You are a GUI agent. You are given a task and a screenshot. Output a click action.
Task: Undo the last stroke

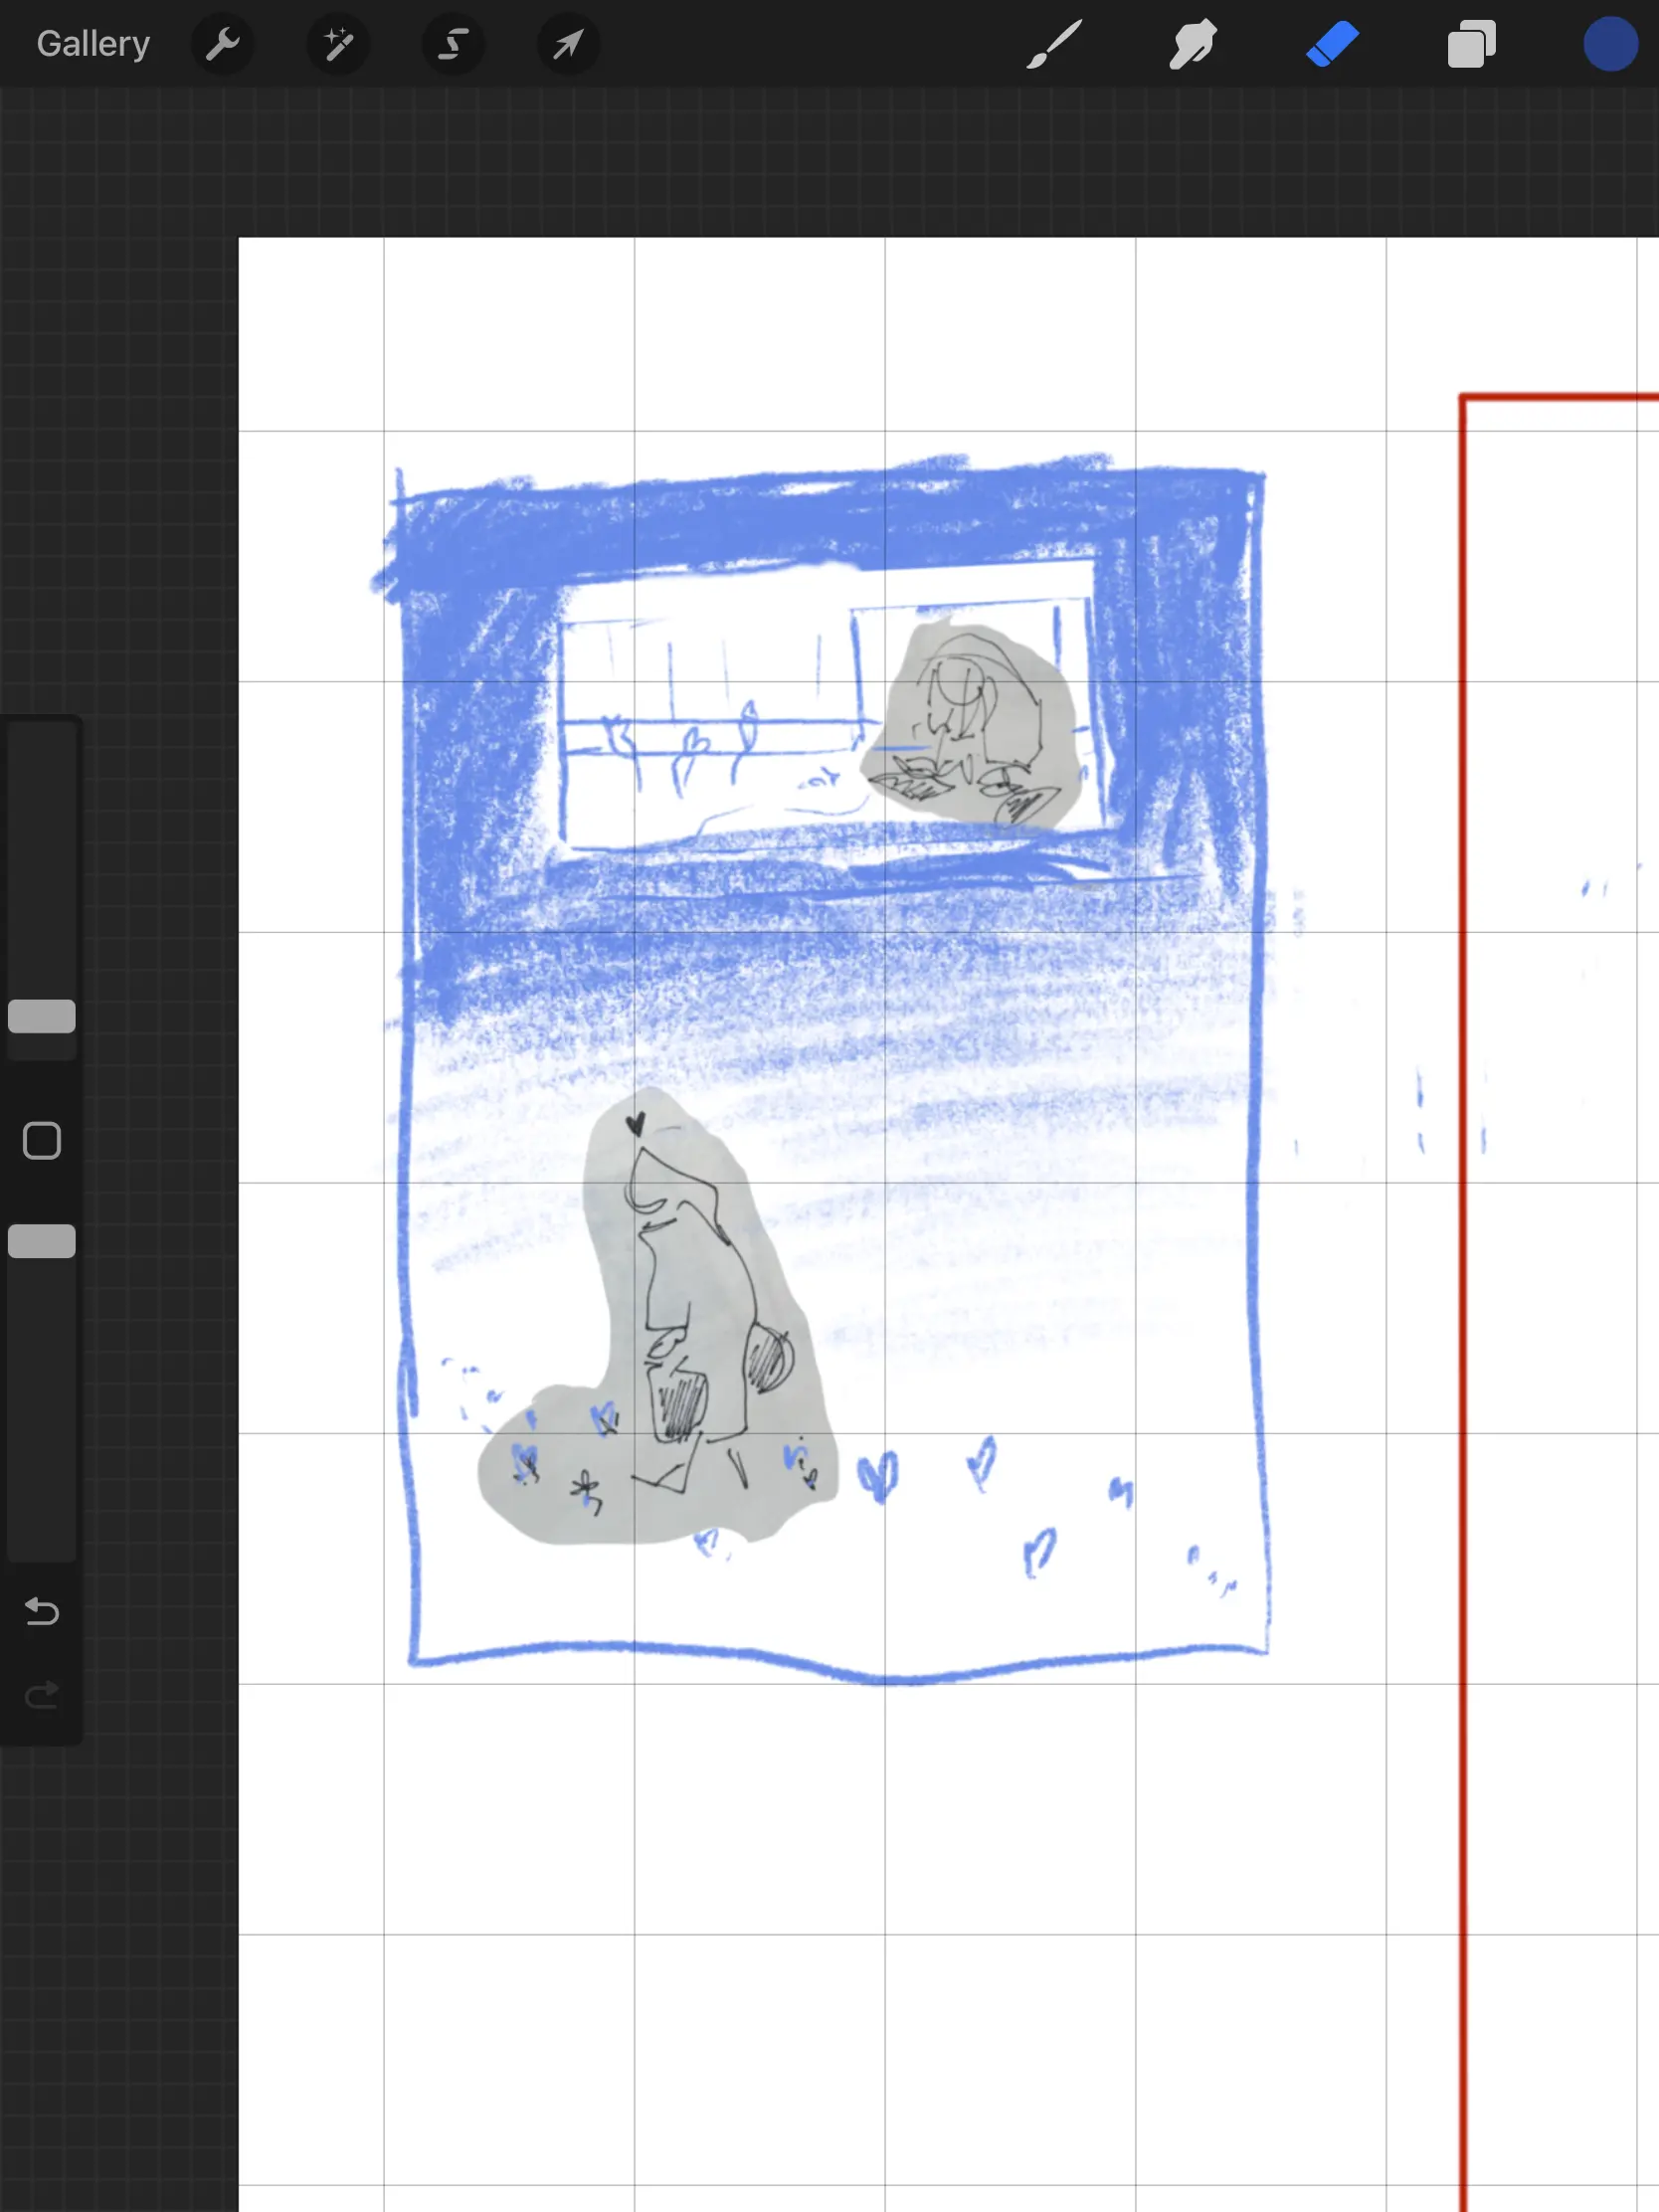click(42, 1611)
